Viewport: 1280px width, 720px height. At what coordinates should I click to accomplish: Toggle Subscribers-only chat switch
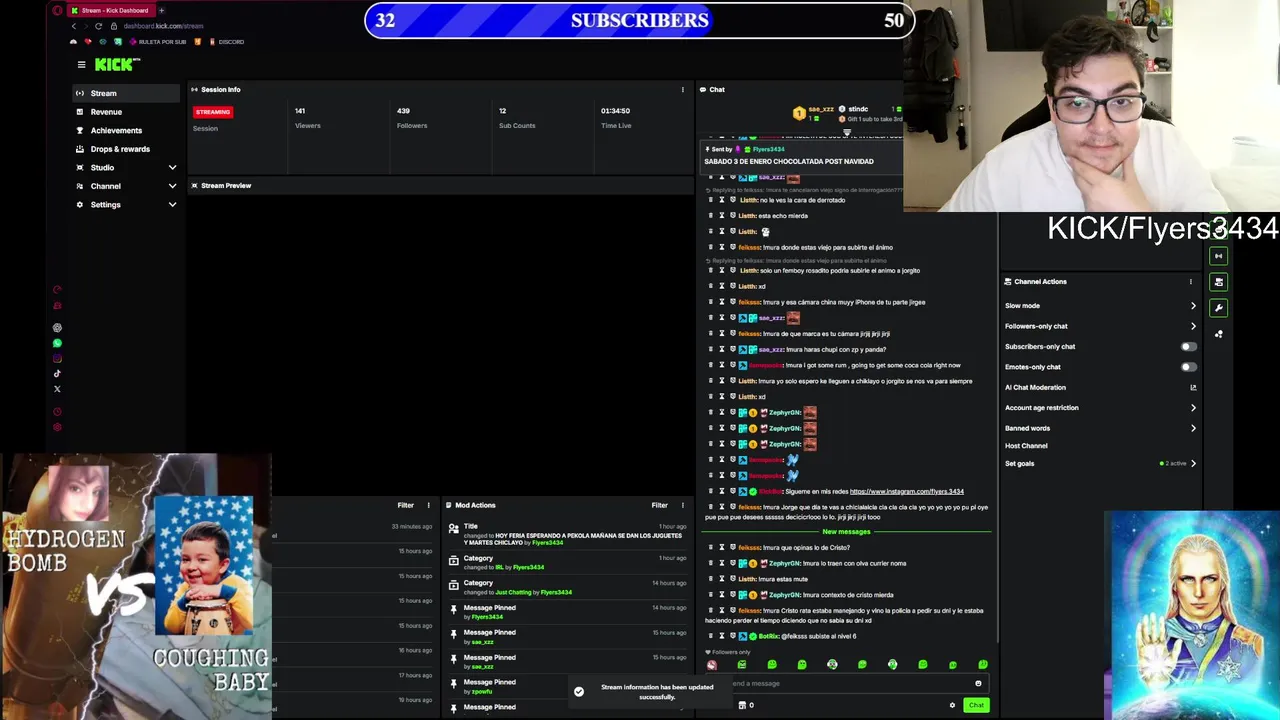coord(1188,347)
